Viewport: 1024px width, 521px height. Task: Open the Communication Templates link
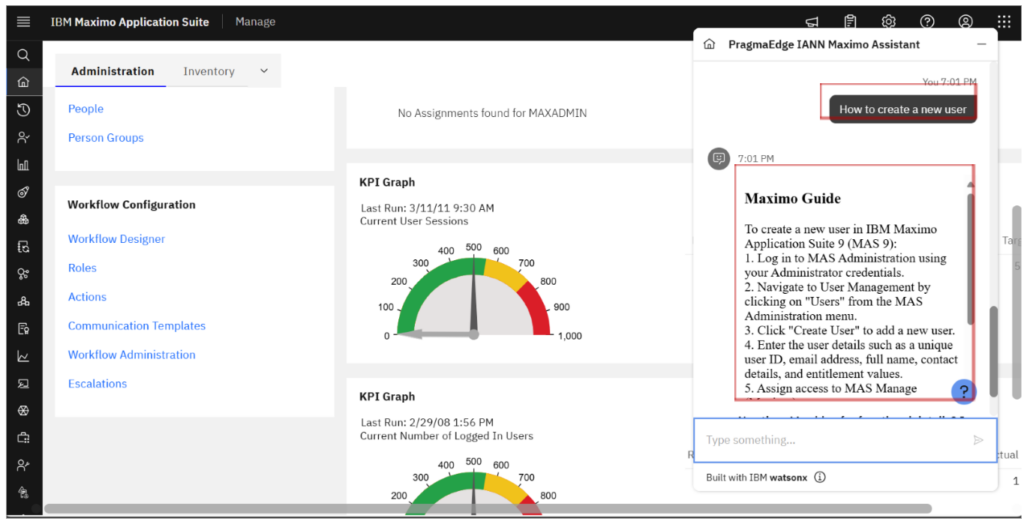click(x=136, y=326)
